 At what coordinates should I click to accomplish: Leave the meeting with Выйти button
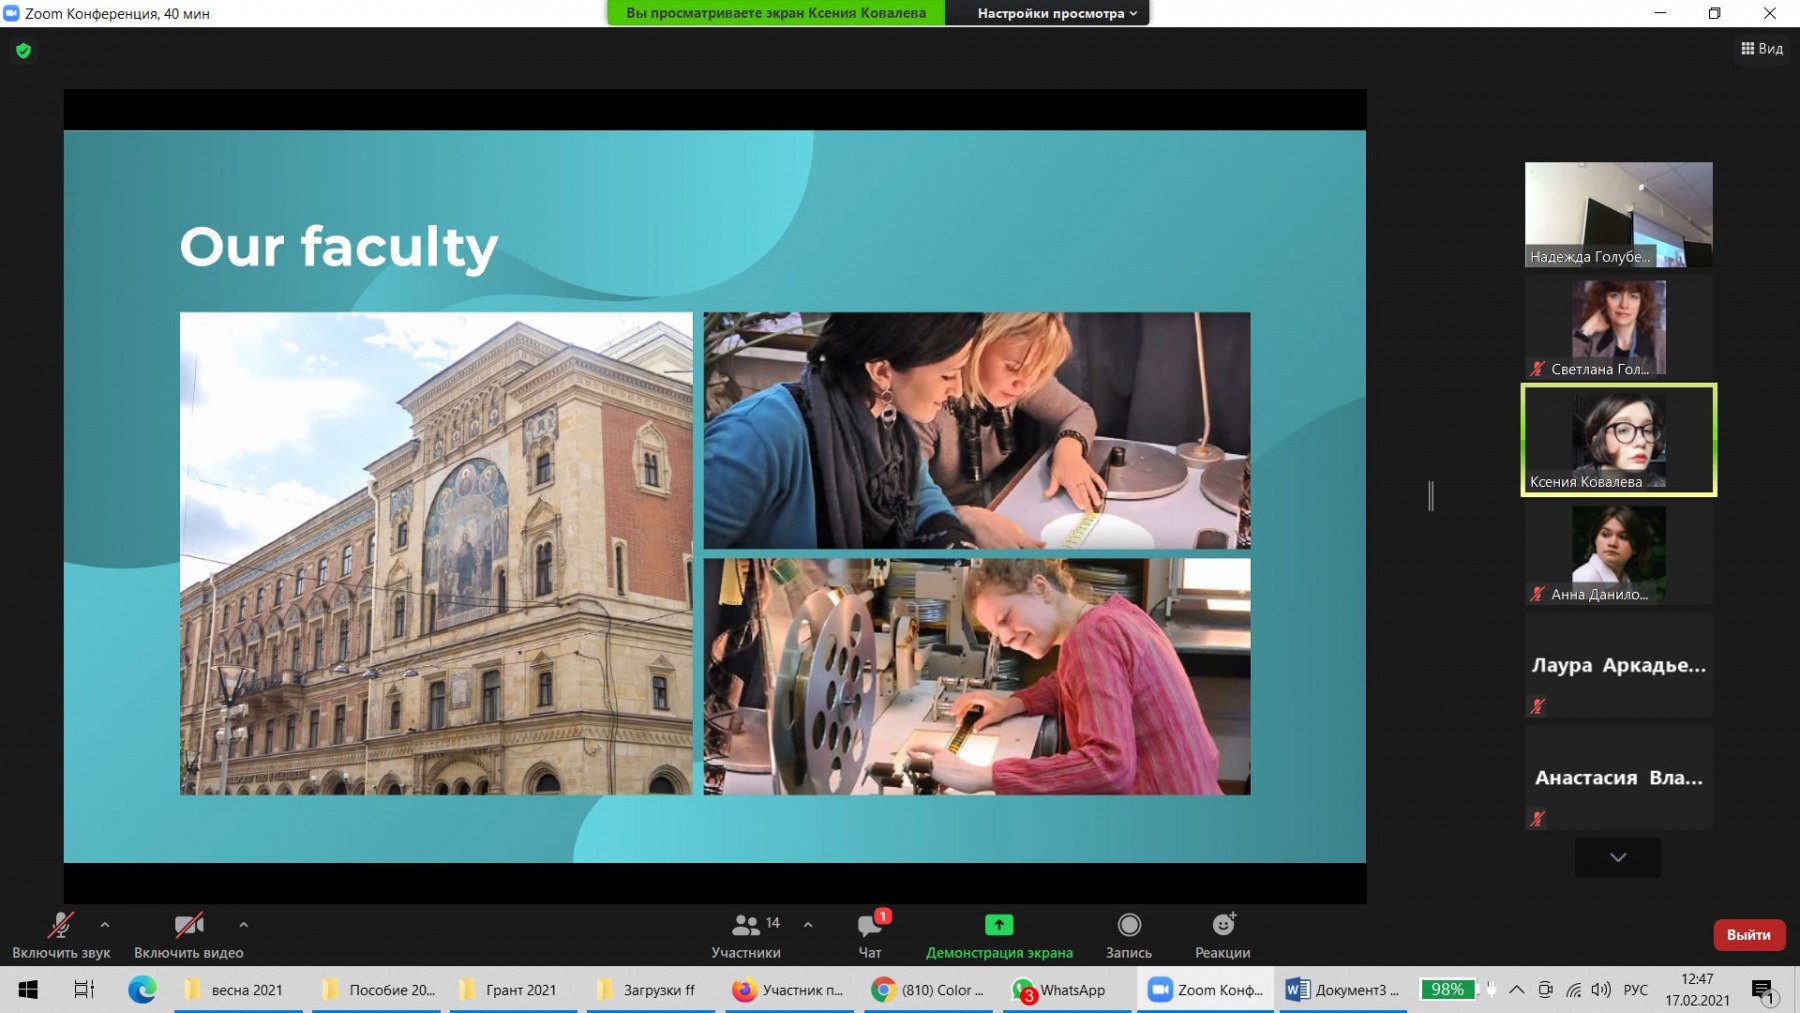tap(1748, 935)
